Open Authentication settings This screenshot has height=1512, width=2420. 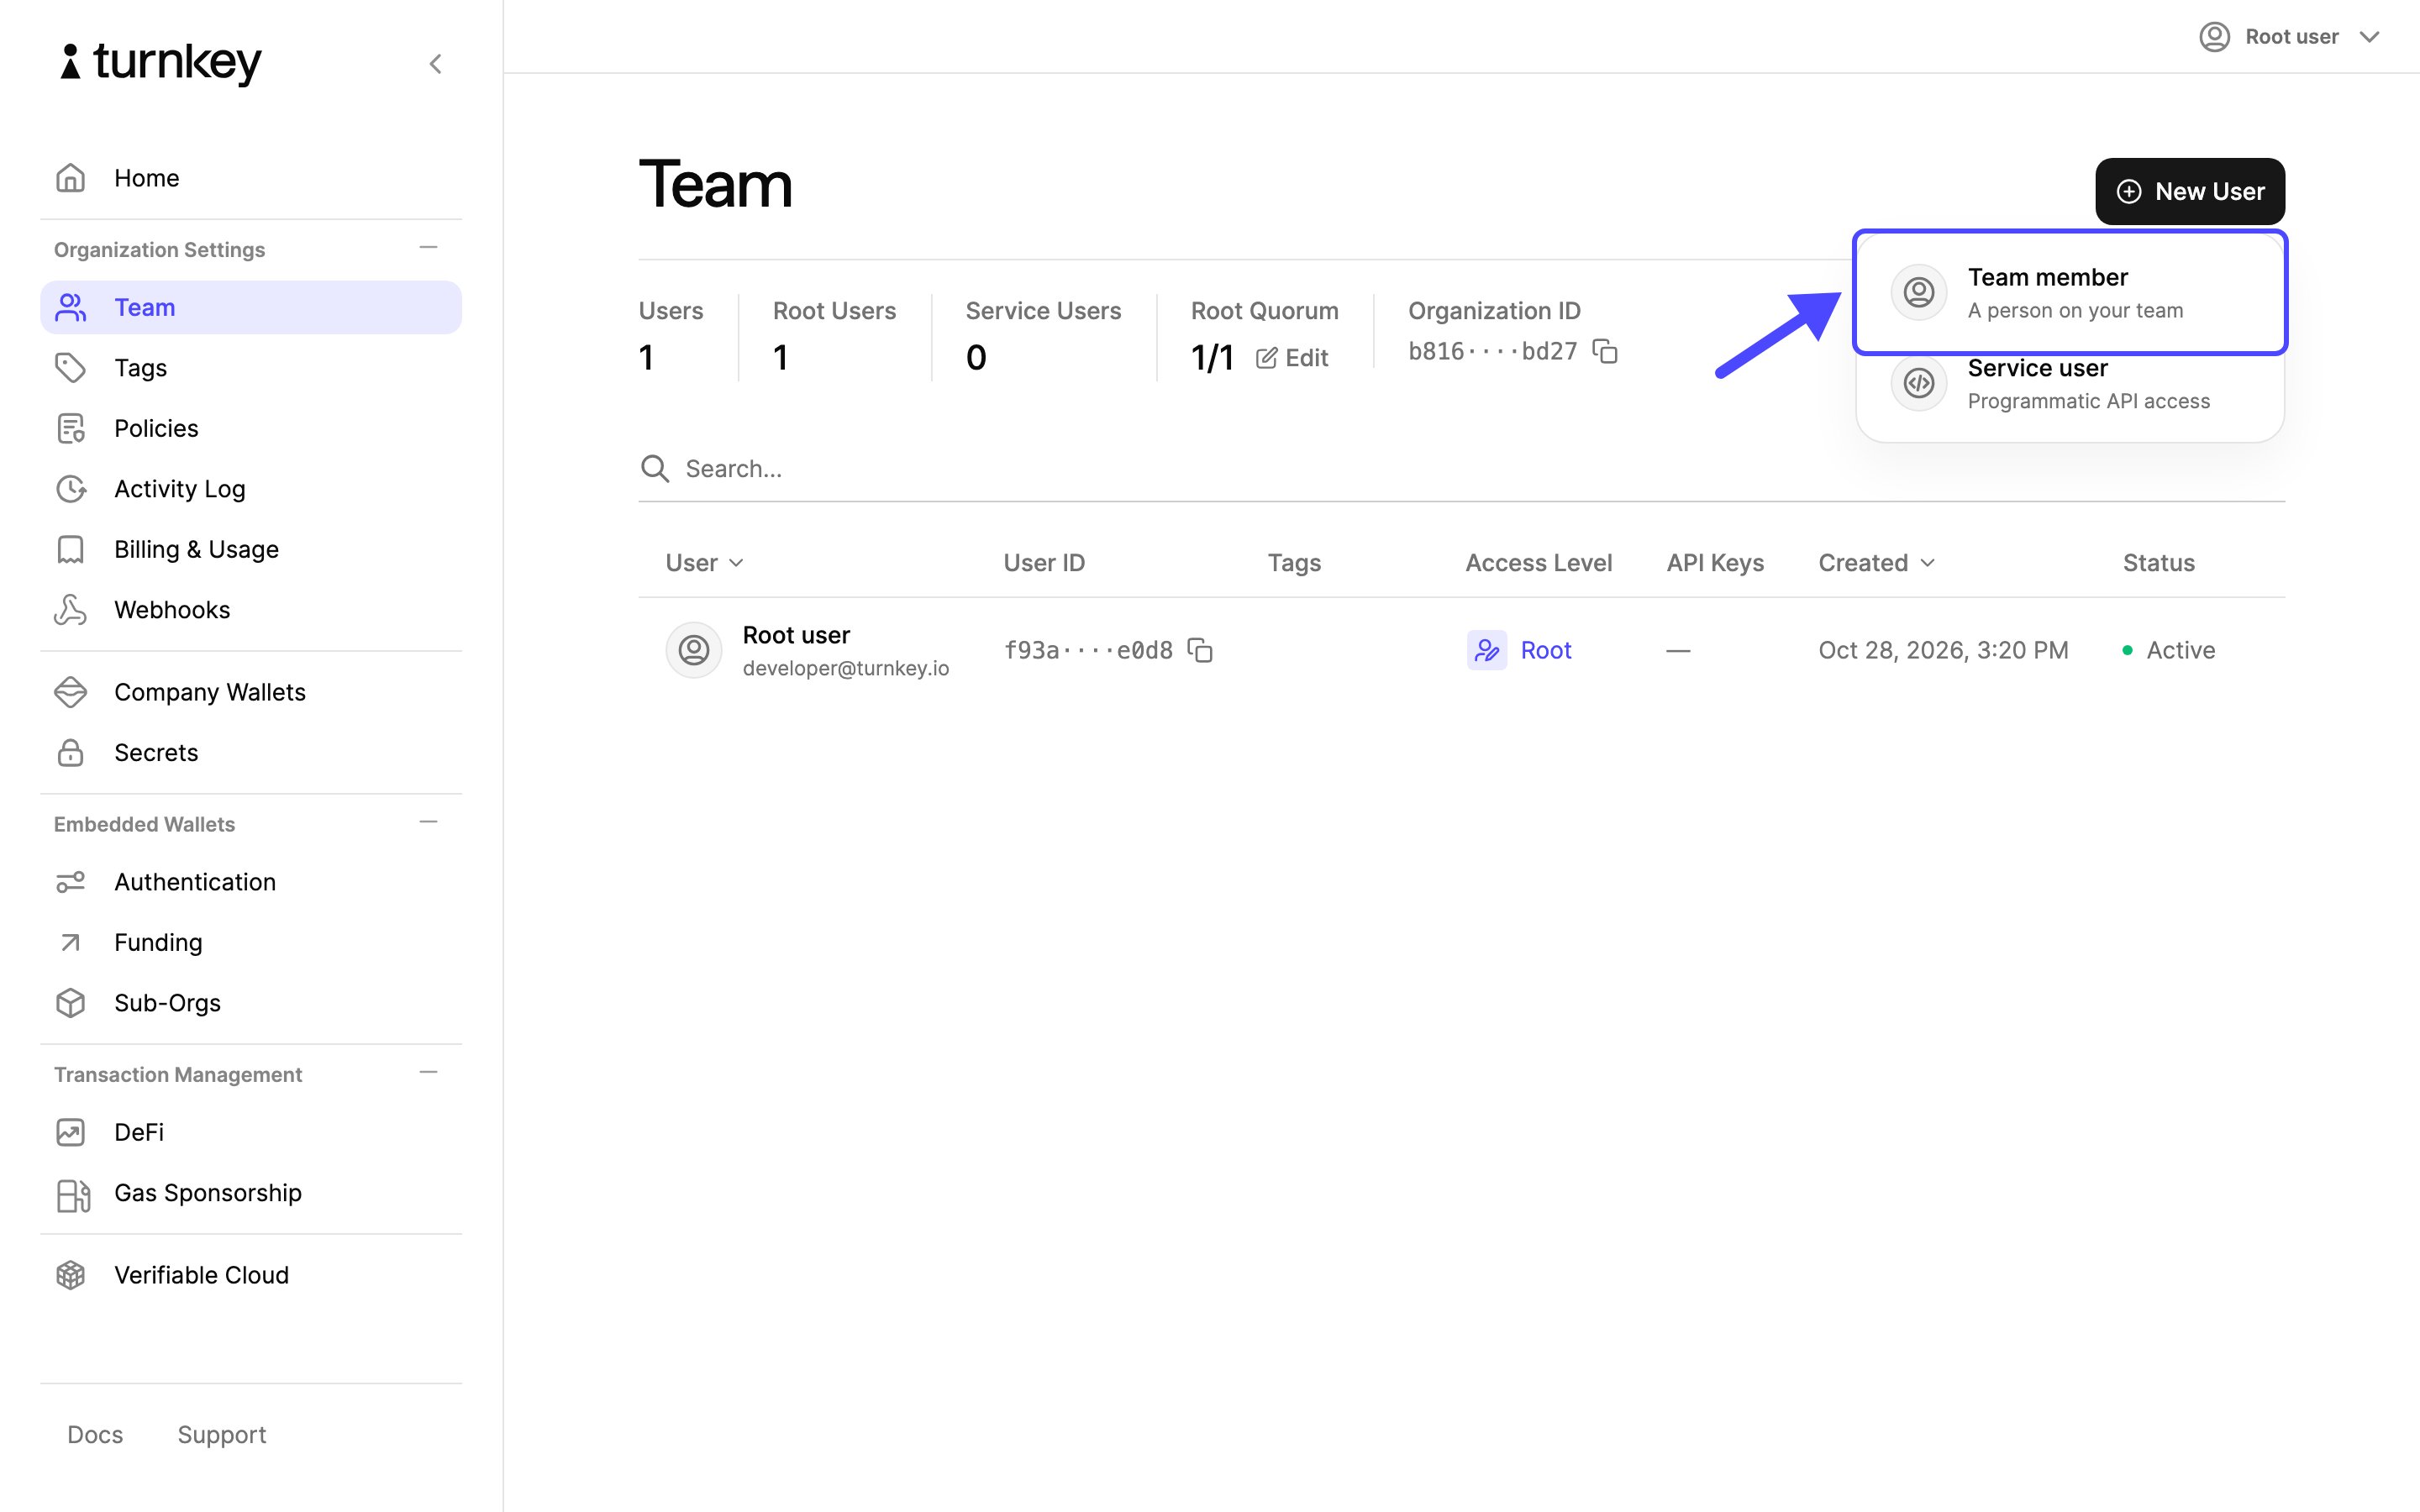(x=251, y=882)
